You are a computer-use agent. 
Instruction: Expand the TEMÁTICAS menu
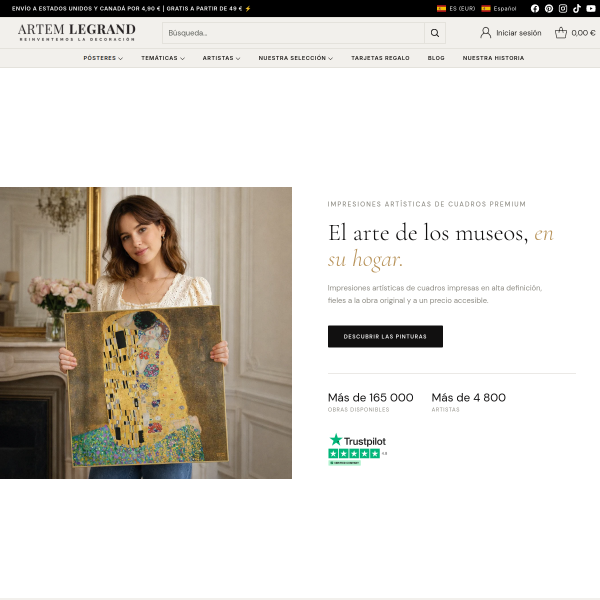pos(163,58)
